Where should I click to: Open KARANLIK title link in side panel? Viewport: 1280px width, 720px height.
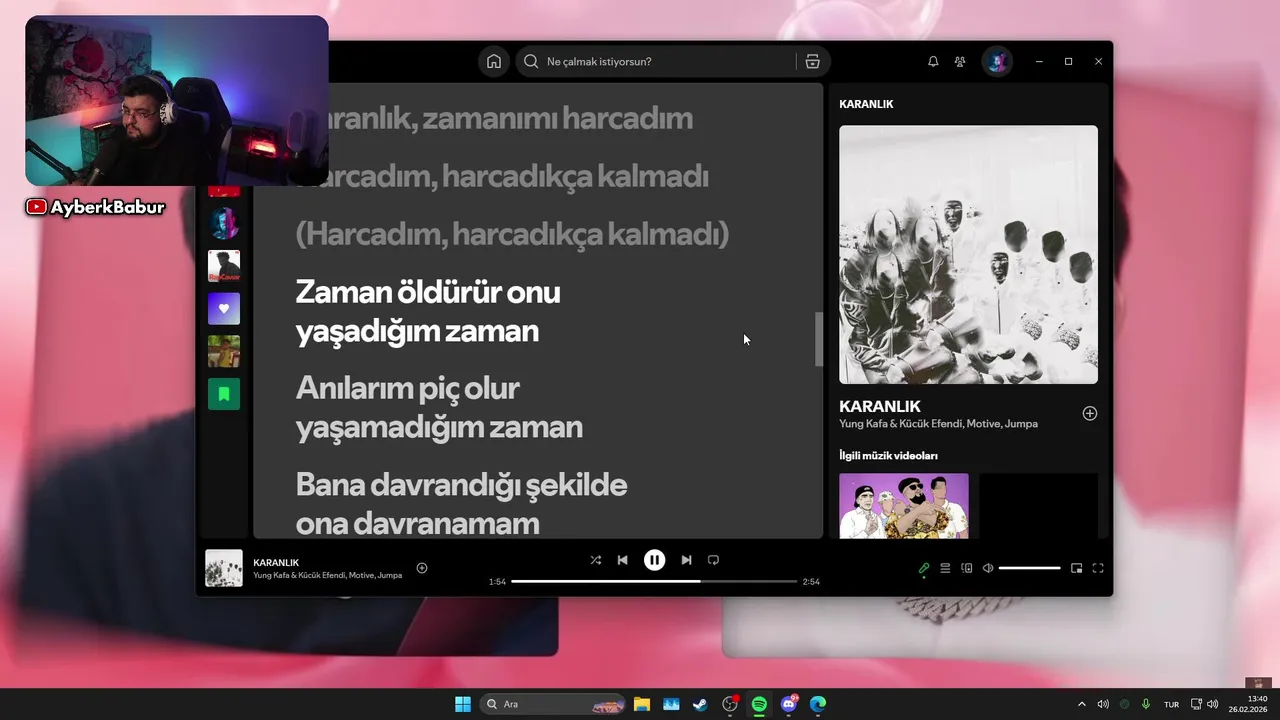pyautogui.click(x=880, y=406)
